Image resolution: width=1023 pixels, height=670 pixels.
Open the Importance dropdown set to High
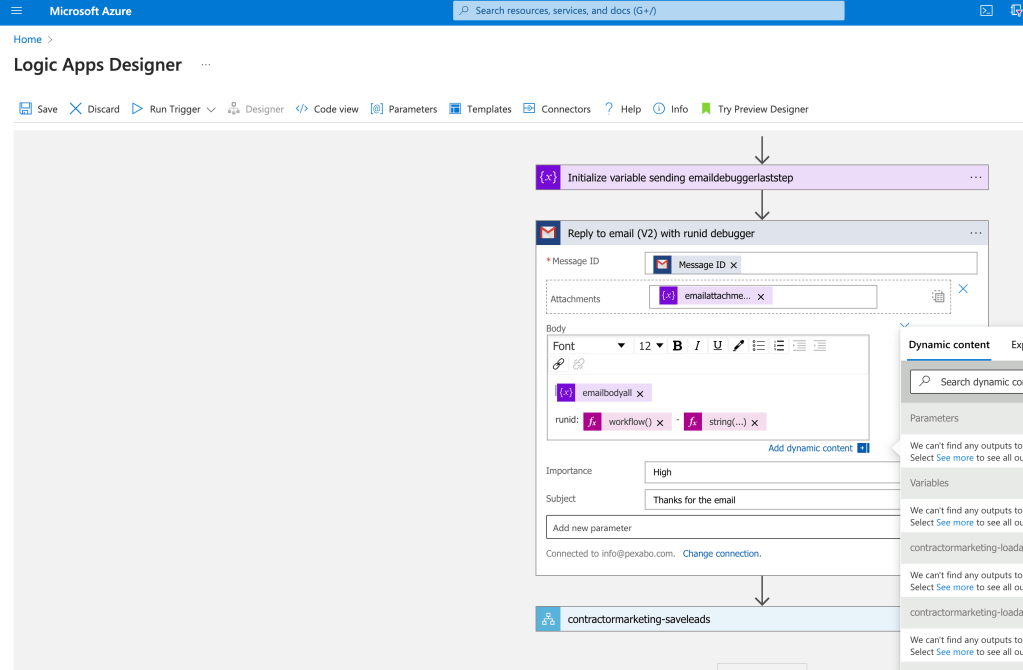772,472
